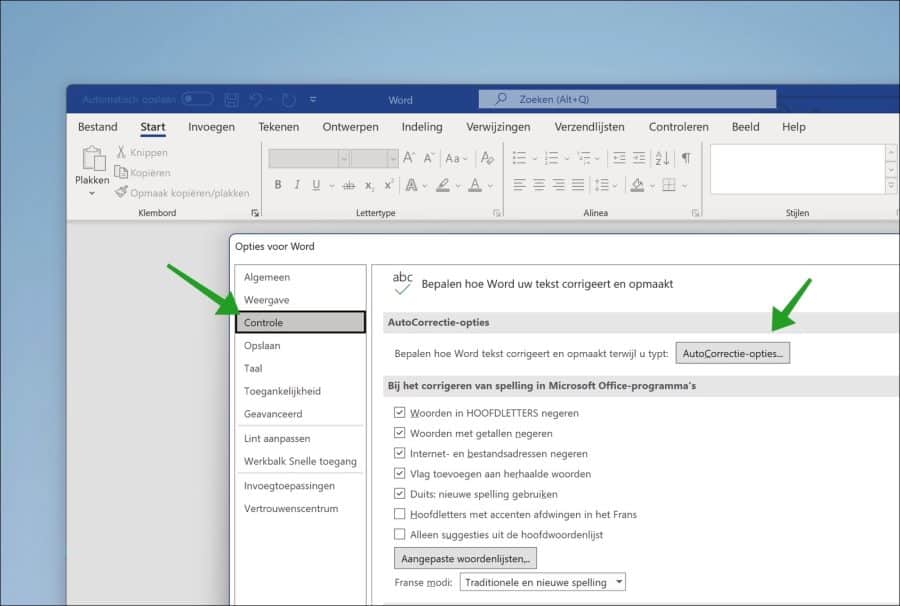
Task: Toggle the Automatisch opslaan switch
Action: 197,99
